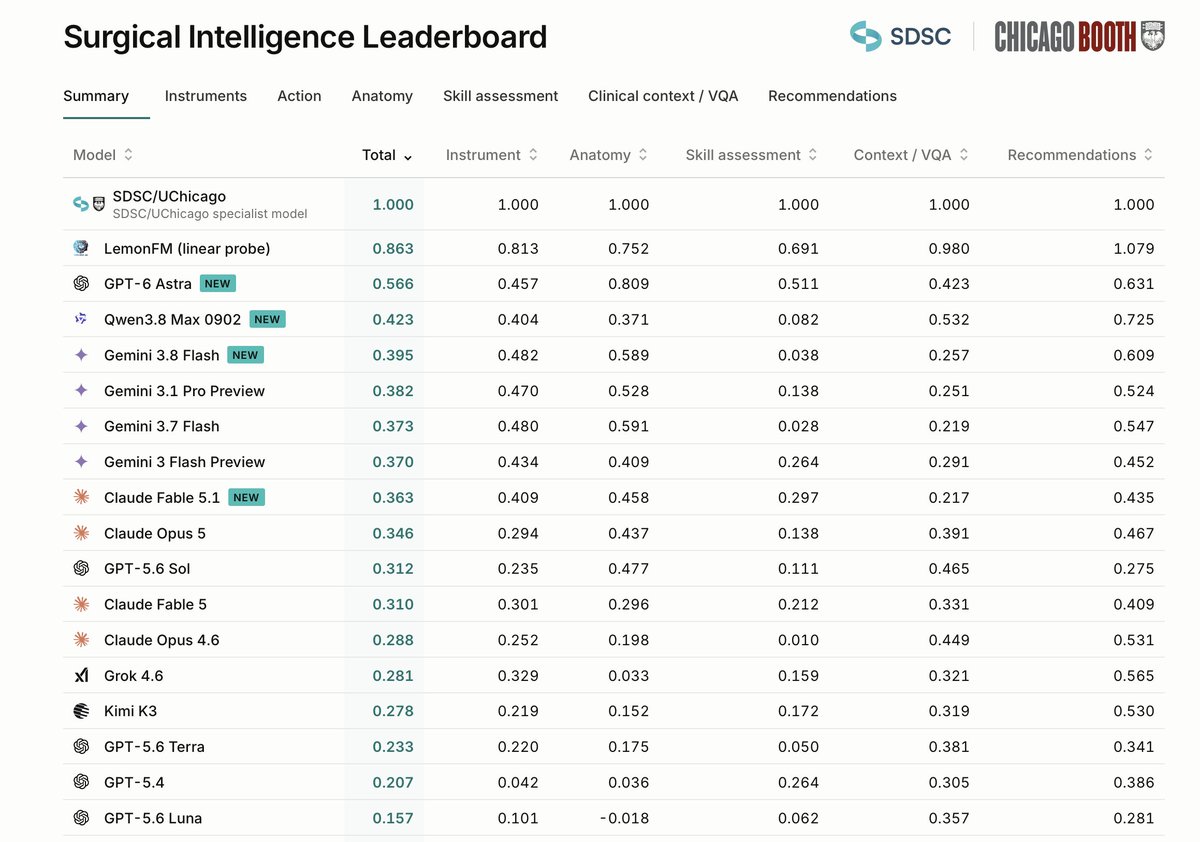Sort by the Context / VQA column header
The height and width of the screenshot is (842, 1200).
(x=911, y=155)
